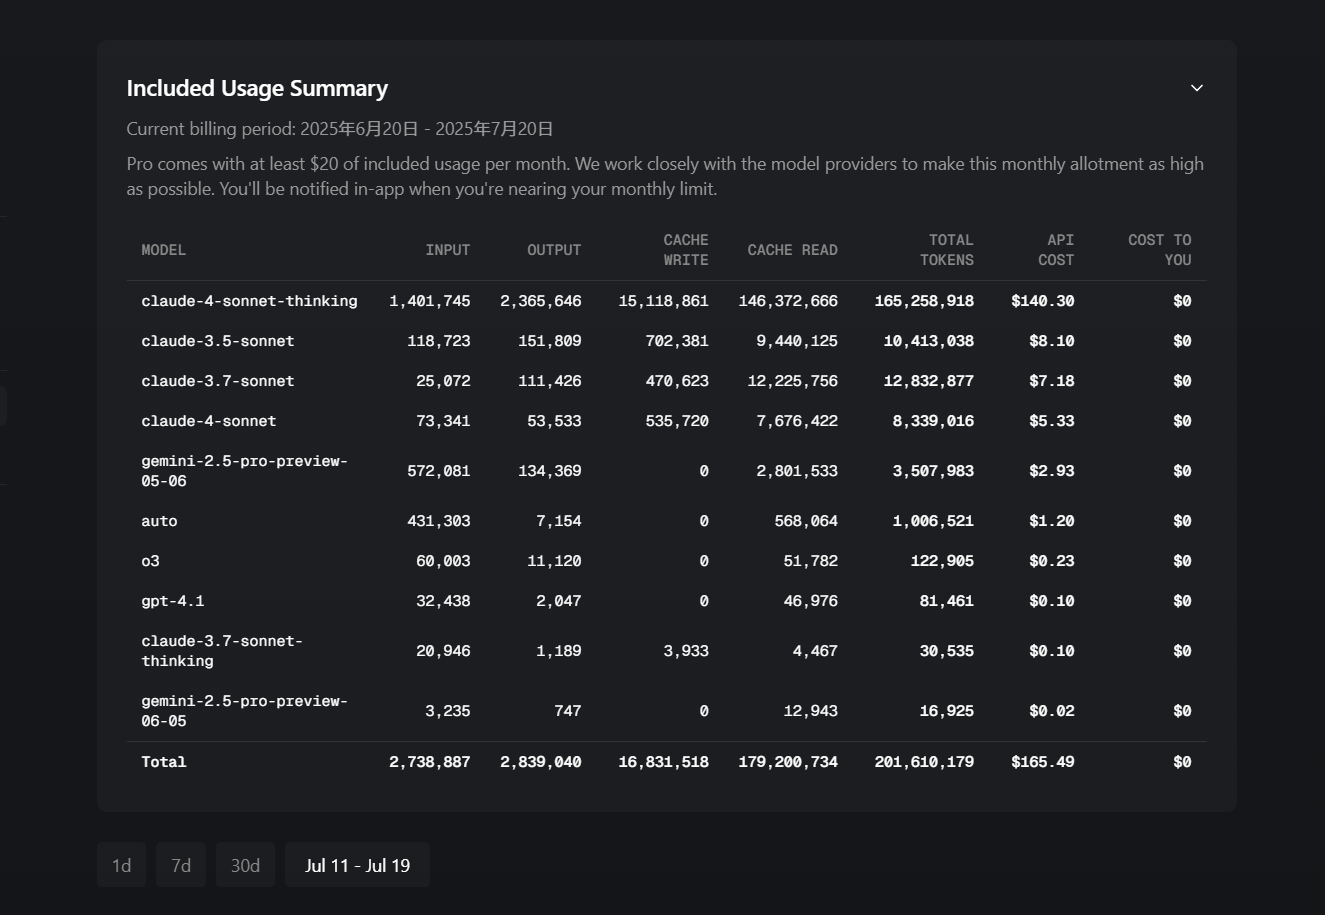Click the API COST column header
This screenshot has width=1325, height=915.
click(x=1056, y=250)
